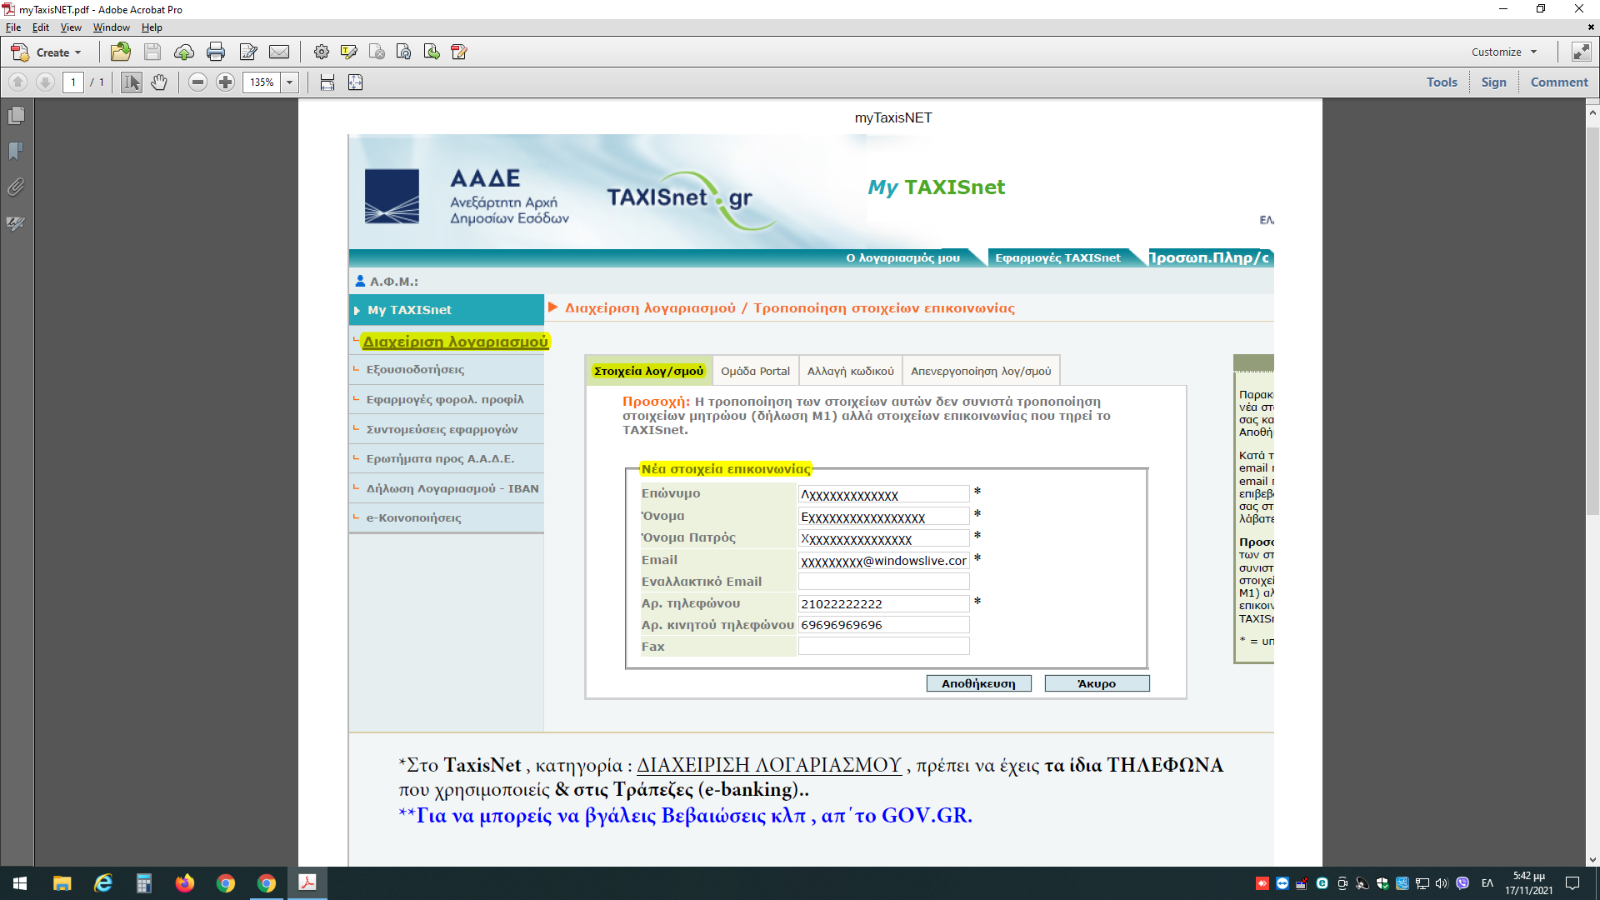
Task: Launch Firefox from the taskbar
Action: (x=184, y=883)
